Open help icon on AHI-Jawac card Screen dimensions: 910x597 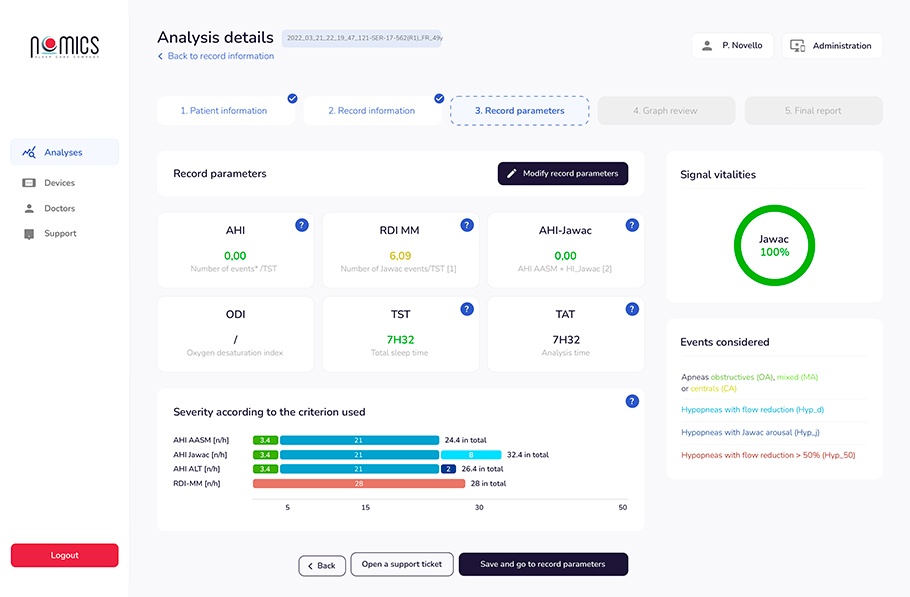[x=631, y=225]
